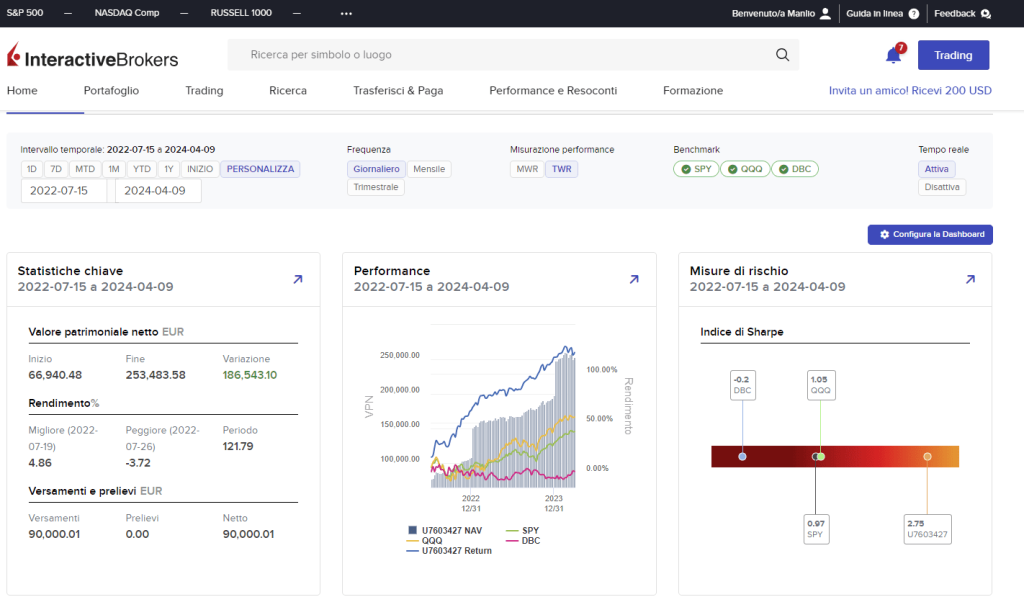Open the Home tab
Screen dimensions: 1024x597
22,91
